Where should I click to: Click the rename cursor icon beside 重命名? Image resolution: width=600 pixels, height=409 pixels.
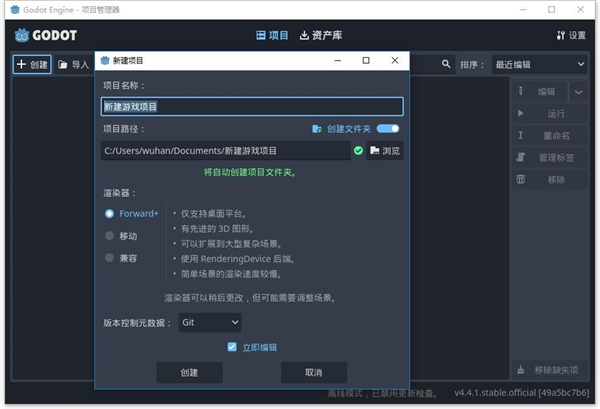click(520, 135)
